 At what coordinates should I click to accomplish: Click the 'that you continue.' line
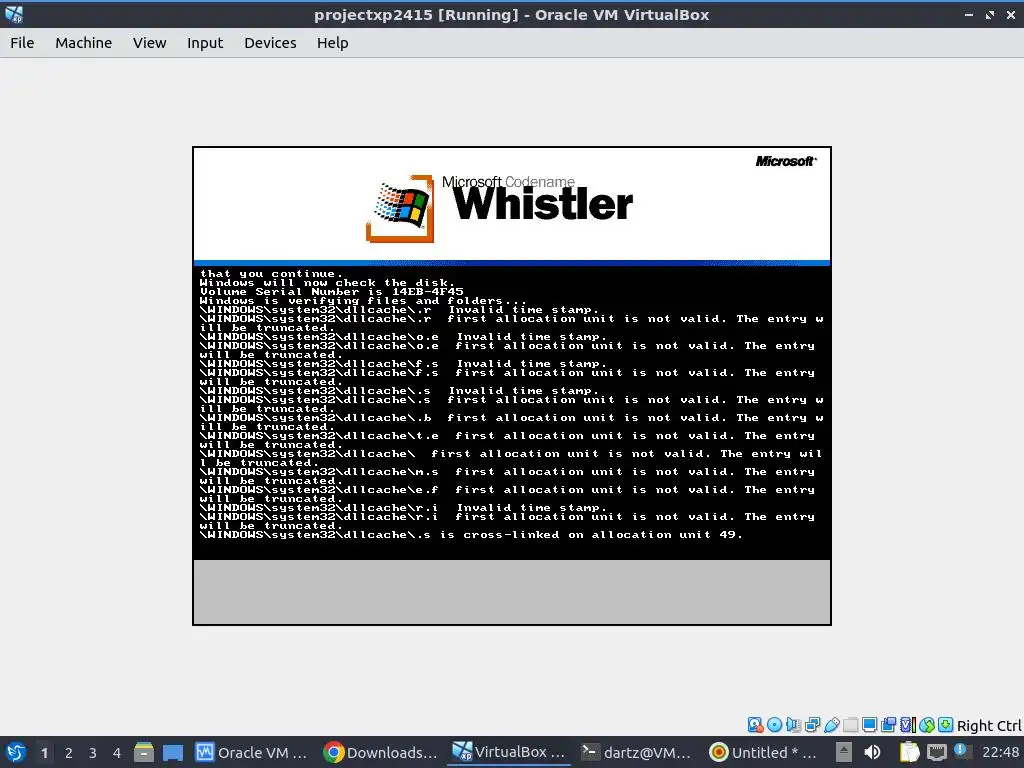click(x=272, y=274)
